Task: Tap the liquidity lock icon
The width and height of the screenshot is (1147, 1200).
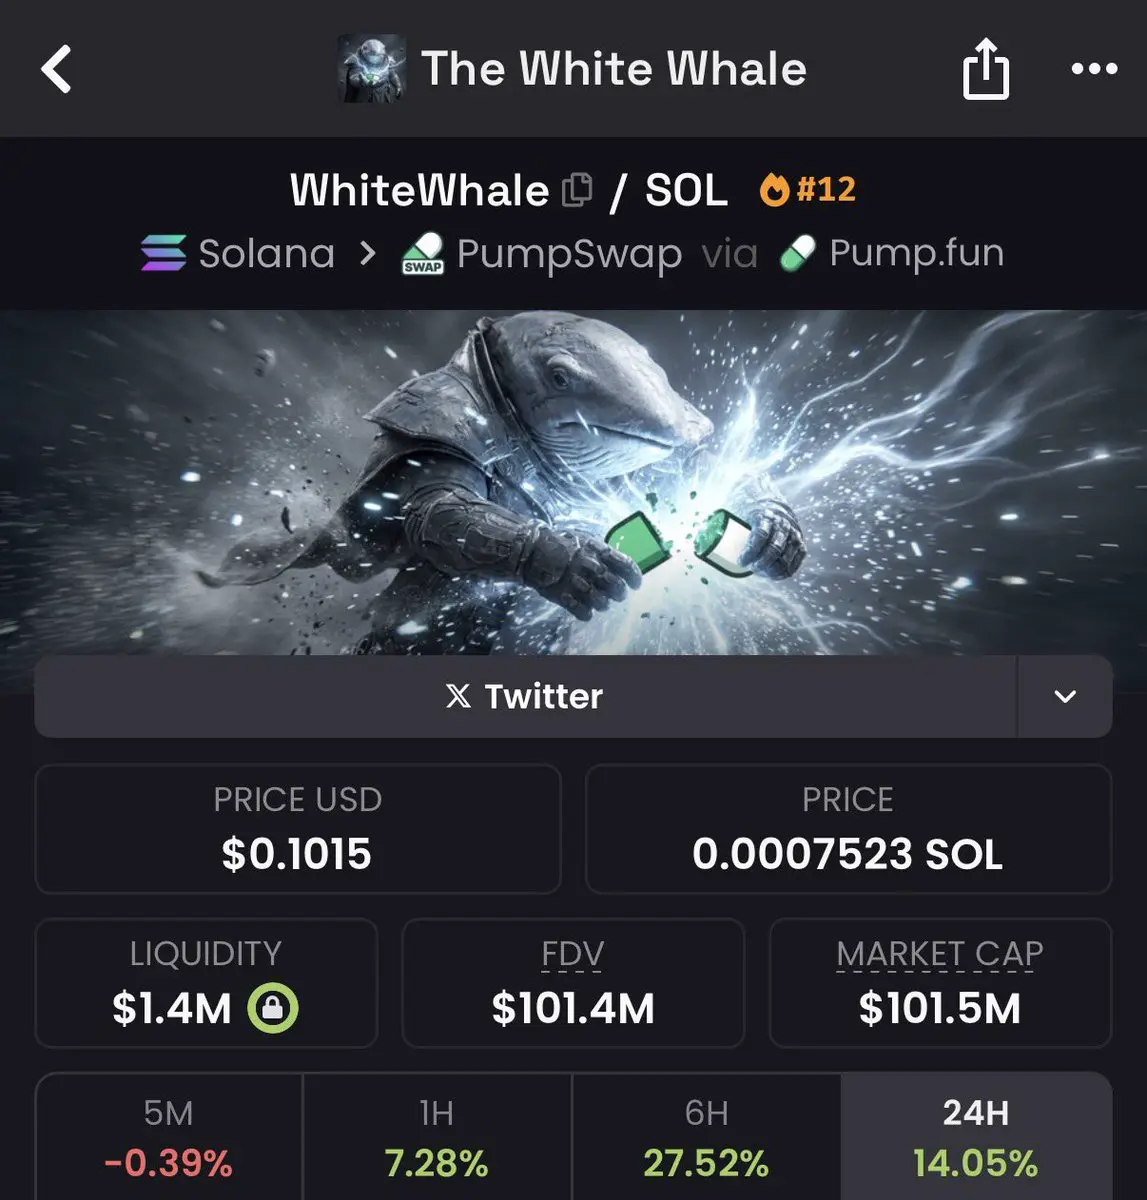Action: click(x=273, y=1008)
